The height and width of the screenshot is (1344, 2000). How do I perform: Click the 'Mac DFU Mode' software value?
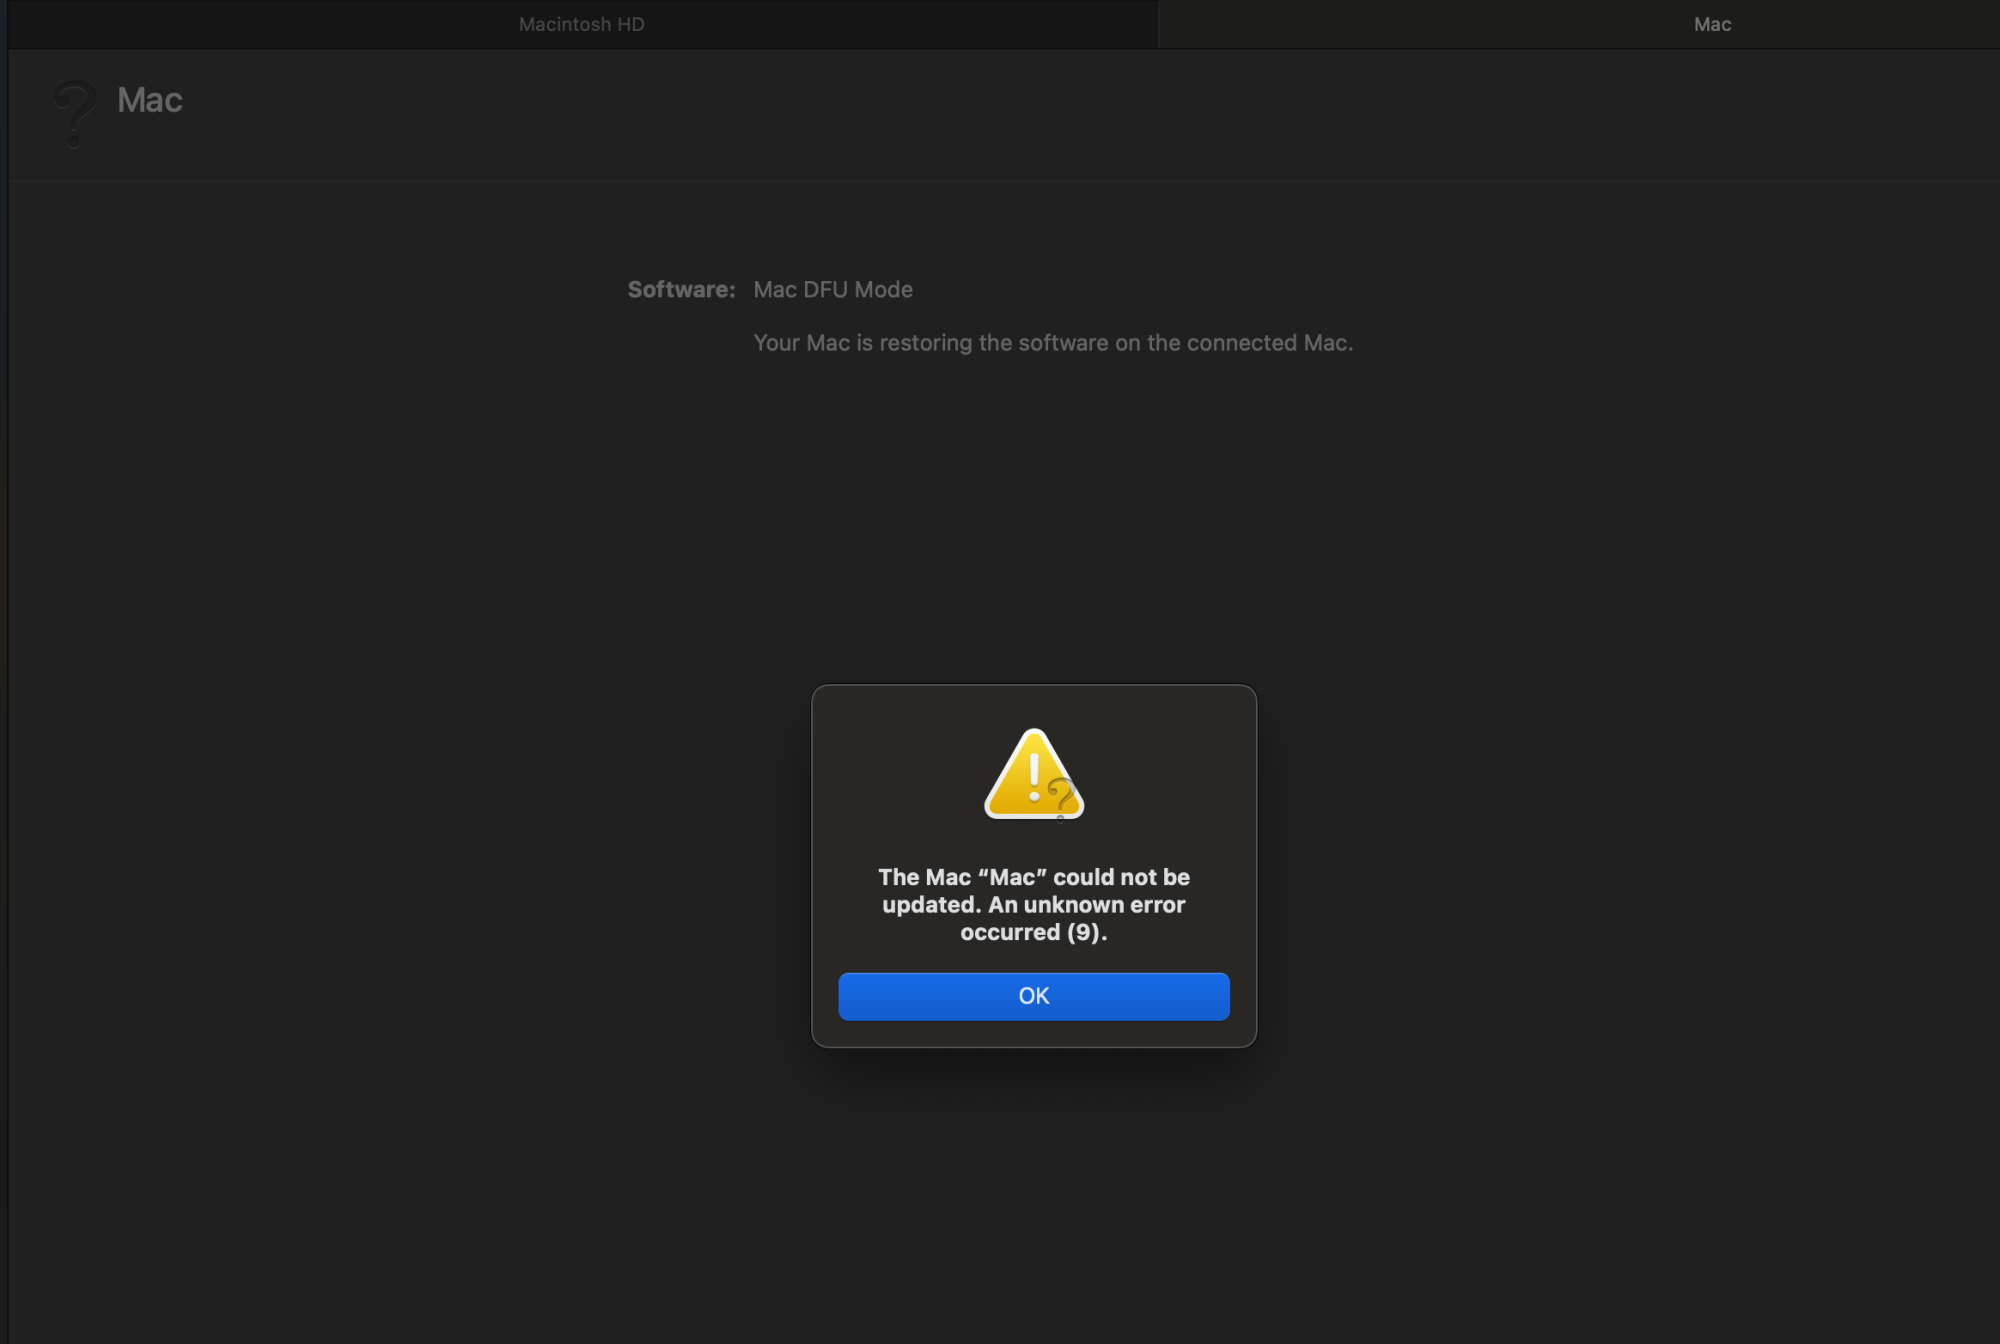(833, 290)
